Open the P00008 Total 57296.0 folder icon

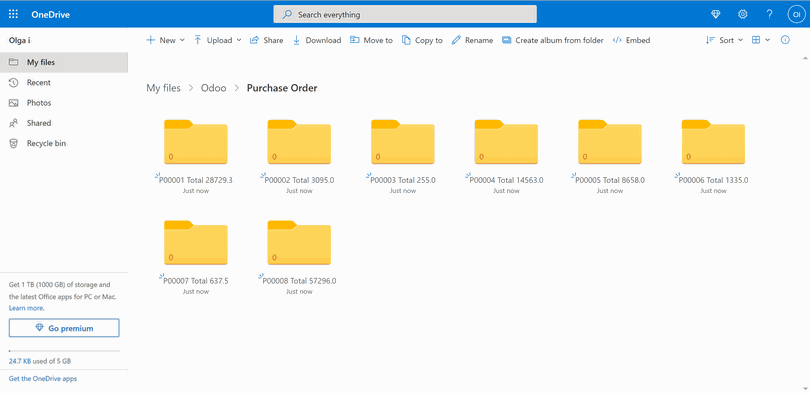pyautogui.click(x=299, y=242)
